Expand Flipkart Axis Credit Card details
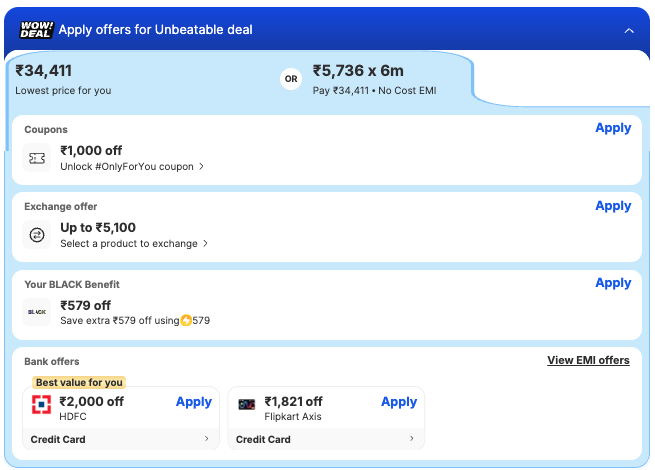 [x=412, y=439]
